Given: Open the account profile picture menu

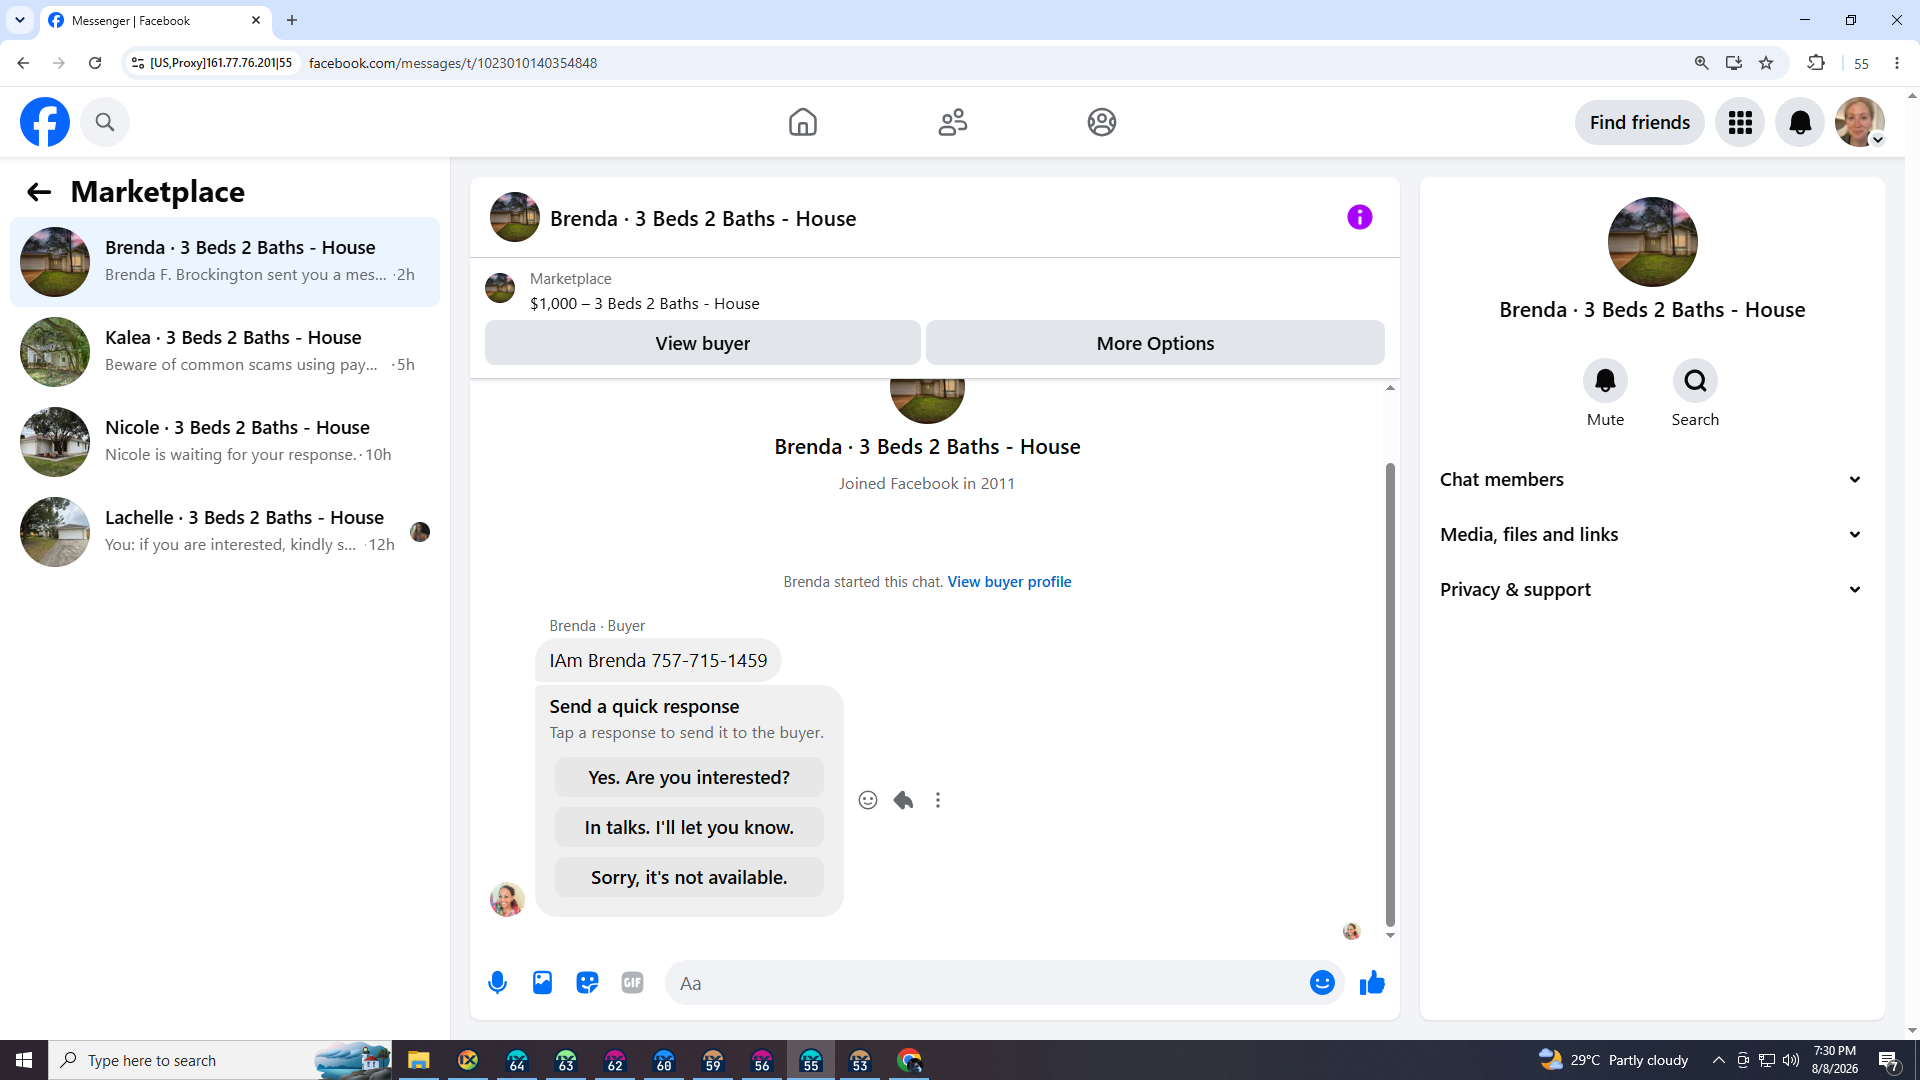Looking at the screenshot, I should point(1860,122).
